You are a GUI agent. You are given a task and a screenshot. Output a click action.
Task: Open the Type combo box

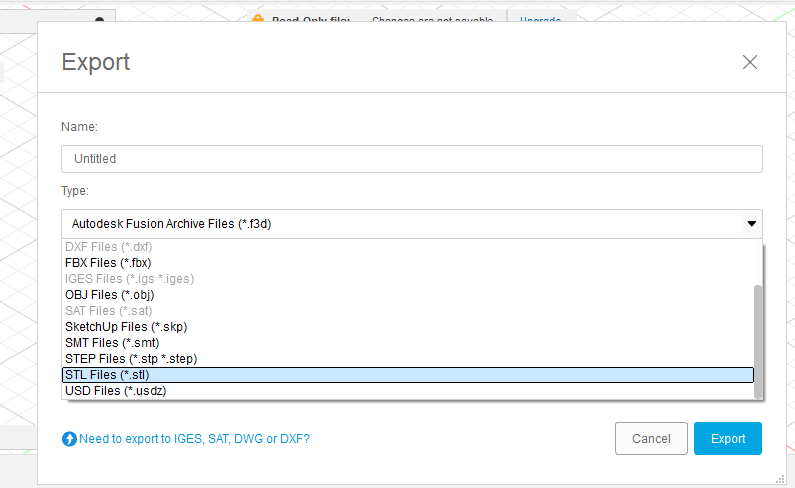tap(411, 224)
